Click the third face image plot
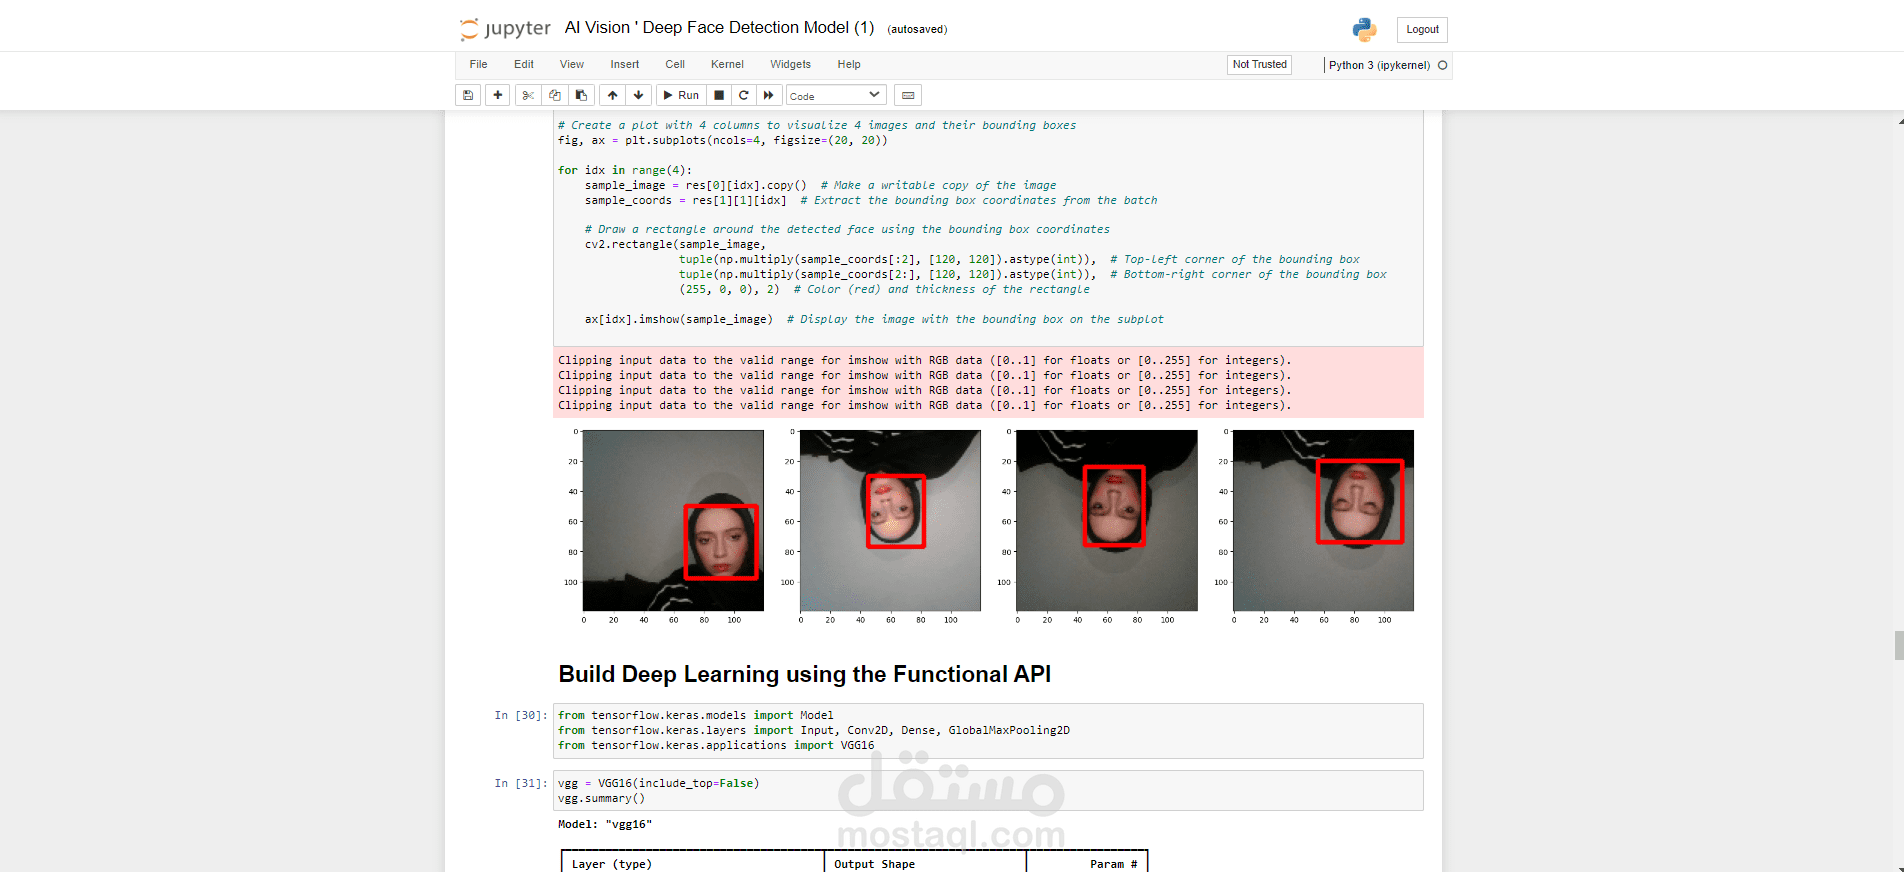Screen dimensions: 1904x872 1107,520
